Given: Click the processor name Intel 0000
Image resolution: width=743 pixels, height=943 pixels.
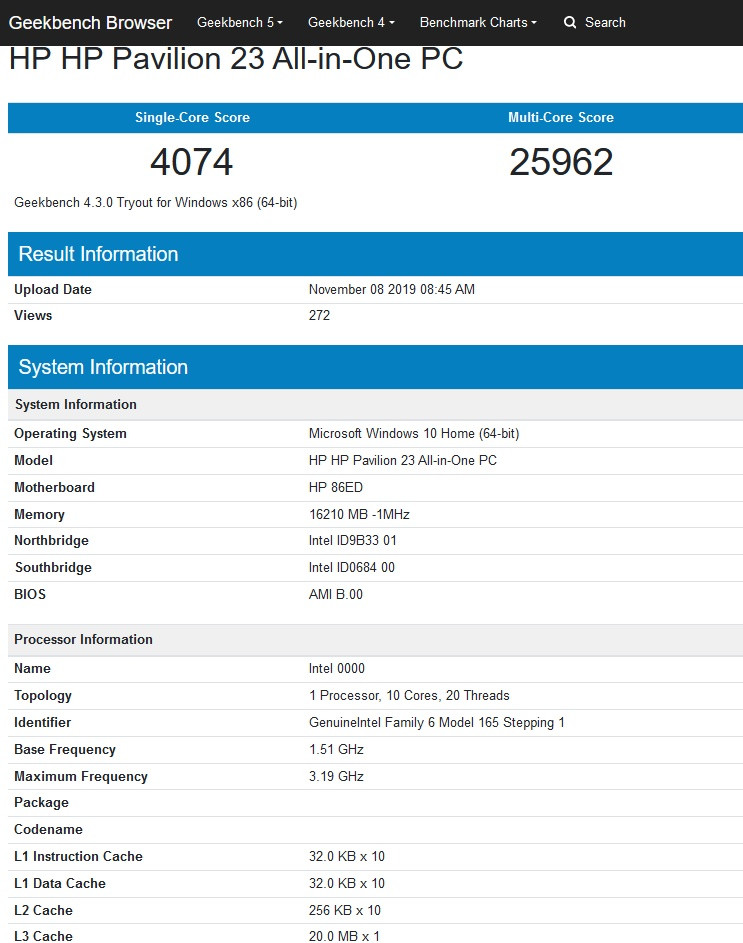Looking at the screenshot, I should [x=336, y=668].
